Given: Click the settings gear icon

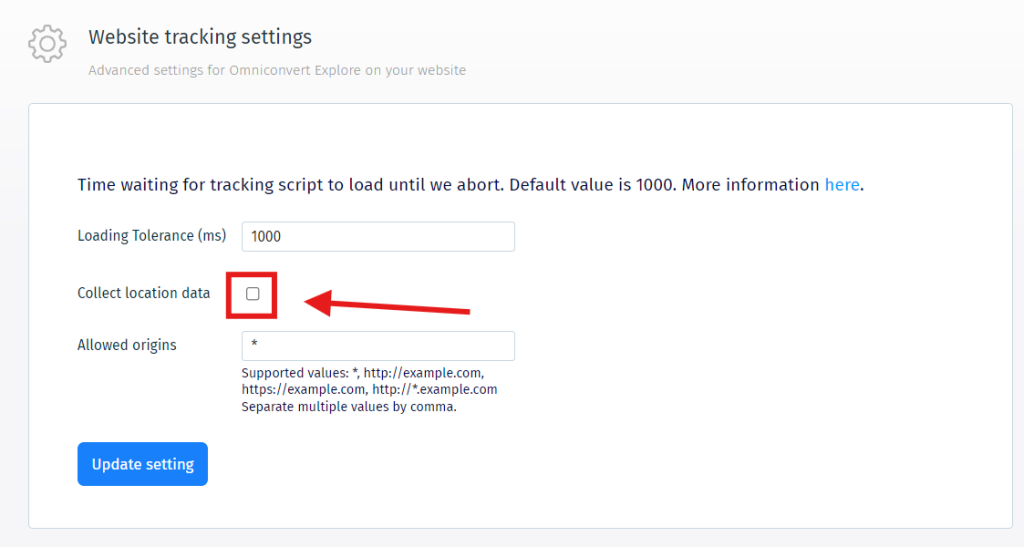Looking at the screenshot, I should pyautogui.click(x=47, y=45).
